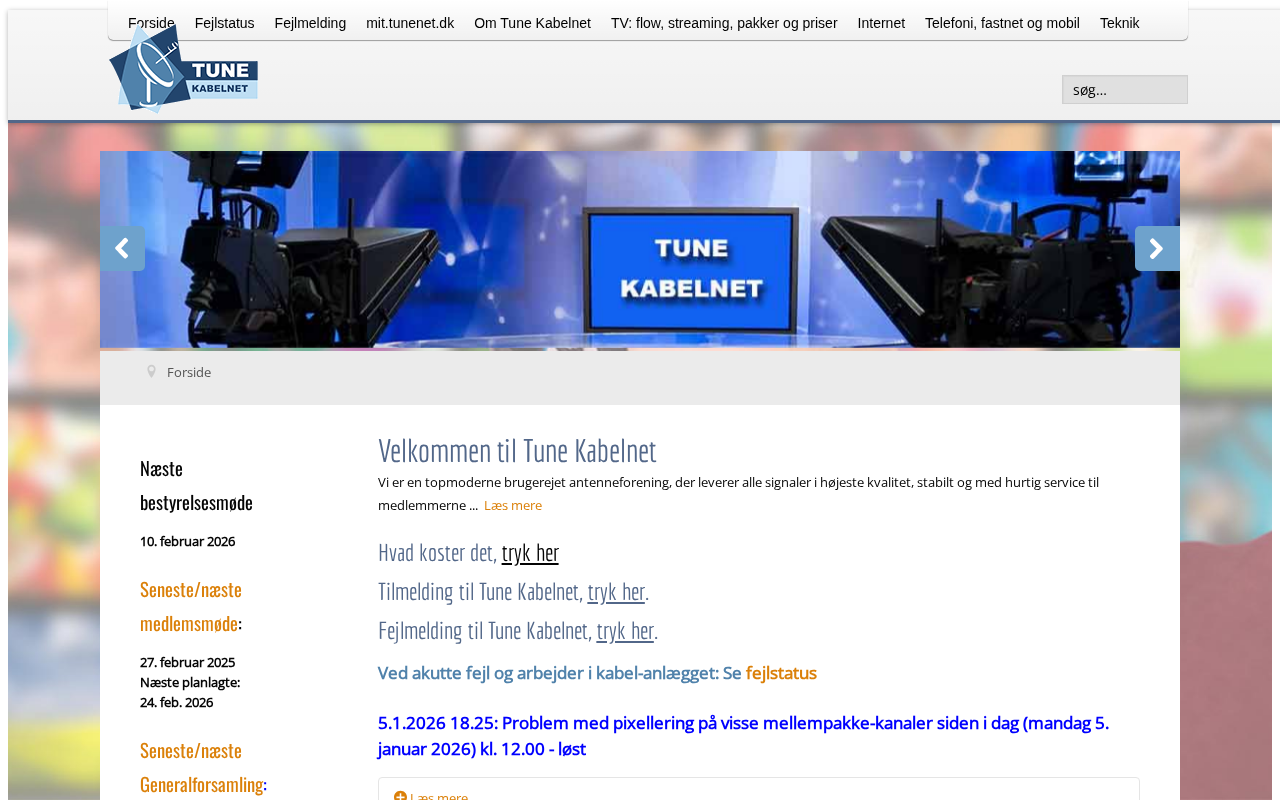Open the Fejlstatus menu item

[x=224, y=23]
